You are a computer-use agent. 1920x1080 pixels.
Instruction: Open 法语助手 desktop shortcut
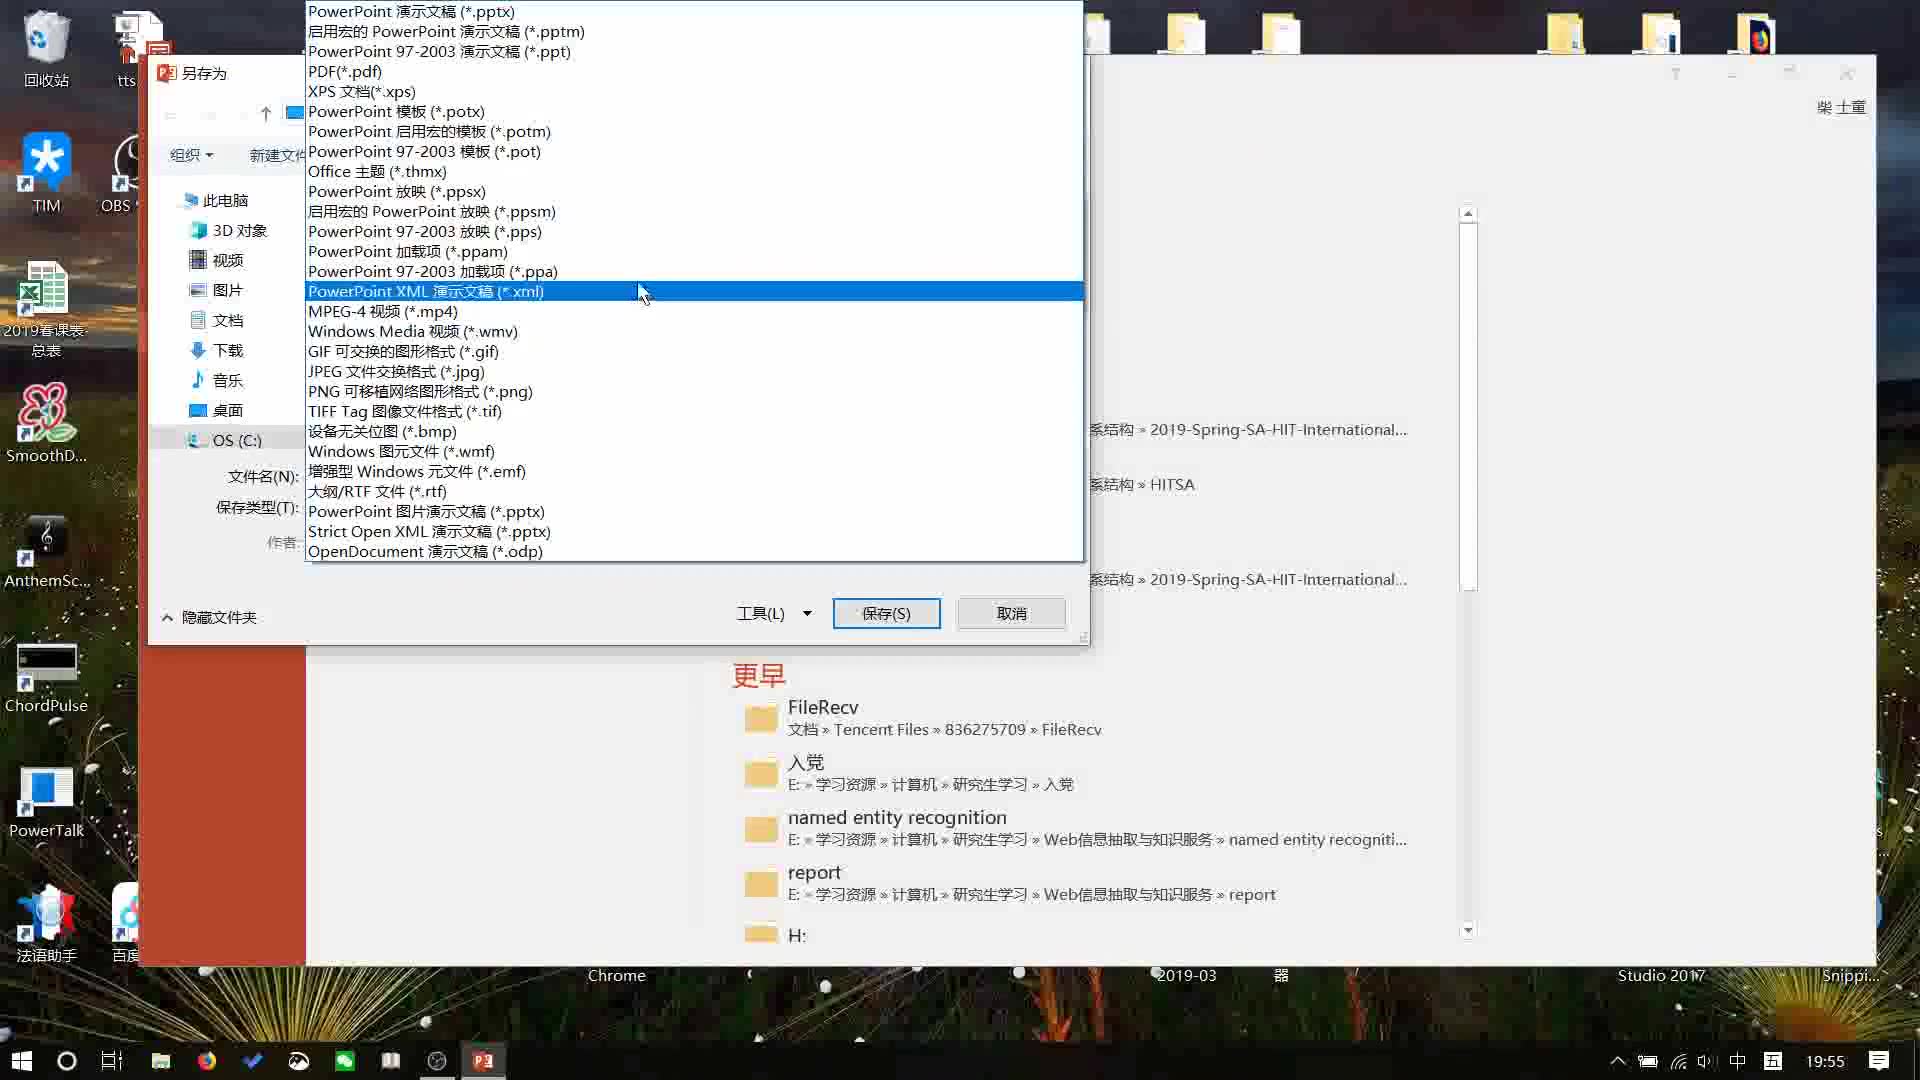(46, 924)
